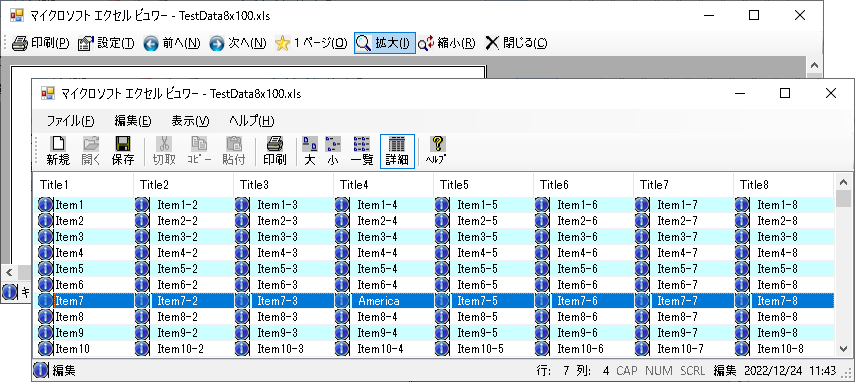Switch to 小 (small icons) view

pos(333,151)
